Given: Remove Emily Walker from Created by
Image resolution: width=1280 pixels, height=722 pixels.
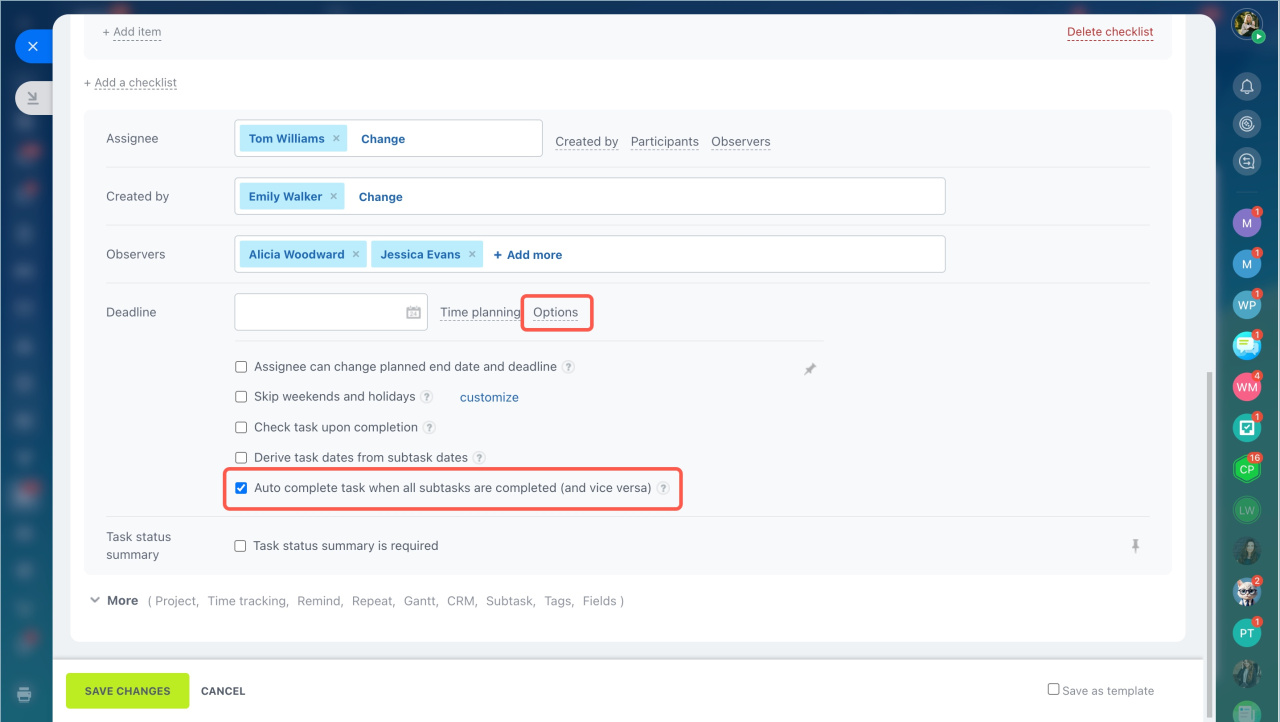Looking at the screenshot, I should pos(334,197).
